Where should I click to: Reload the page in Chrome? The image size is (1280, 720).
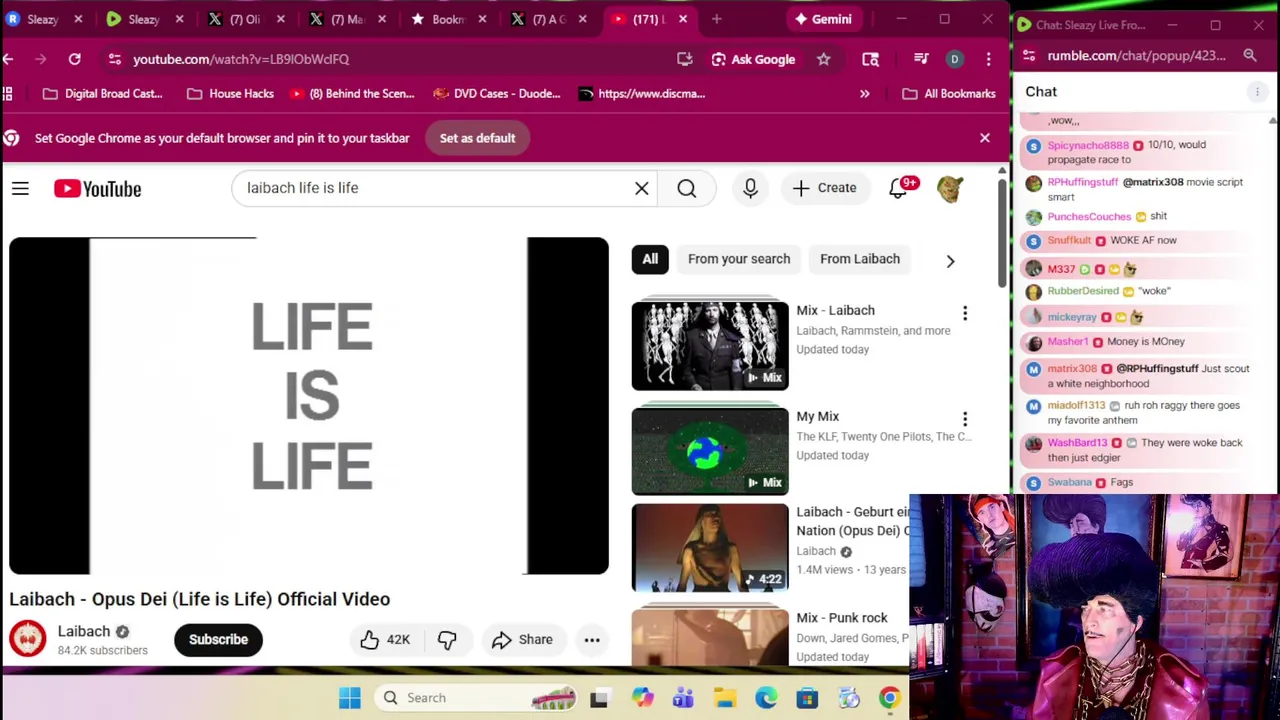74,59
